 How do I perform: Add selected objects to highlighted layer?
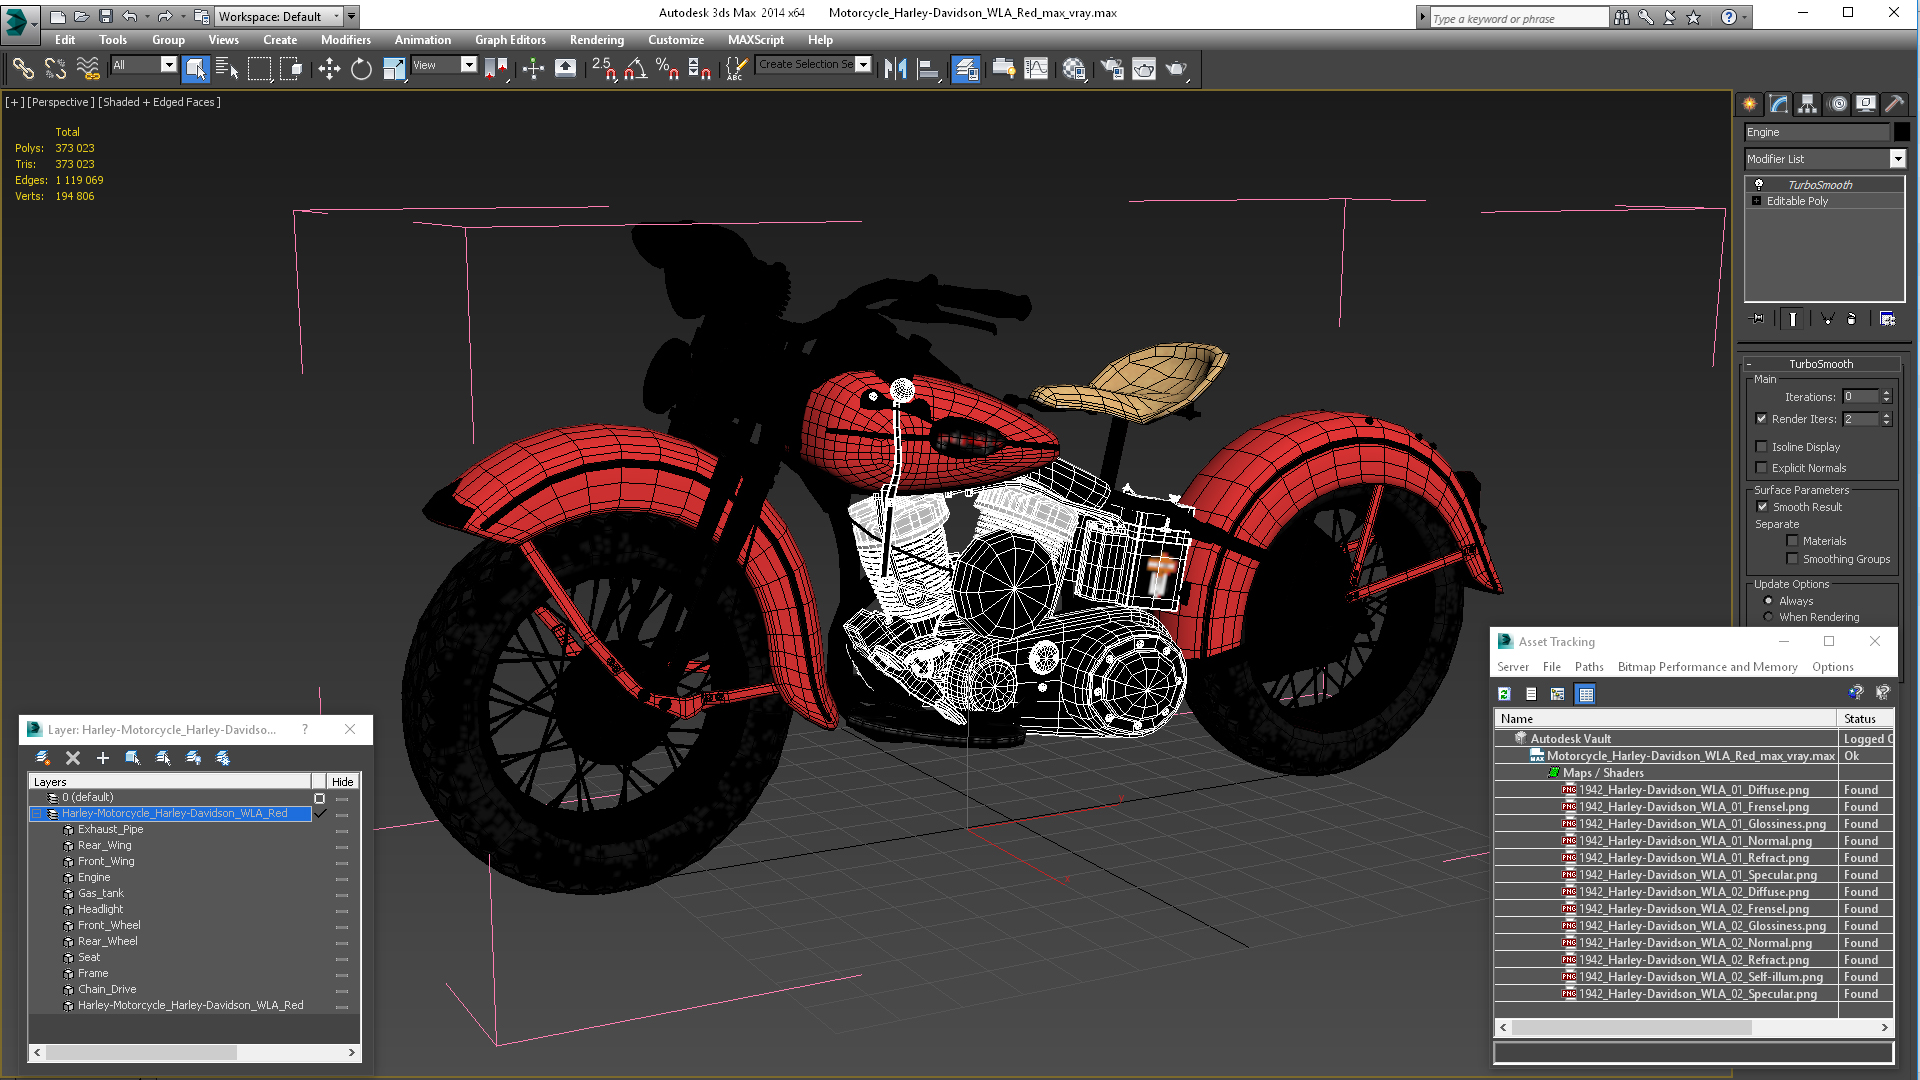(x=102, y=758)
